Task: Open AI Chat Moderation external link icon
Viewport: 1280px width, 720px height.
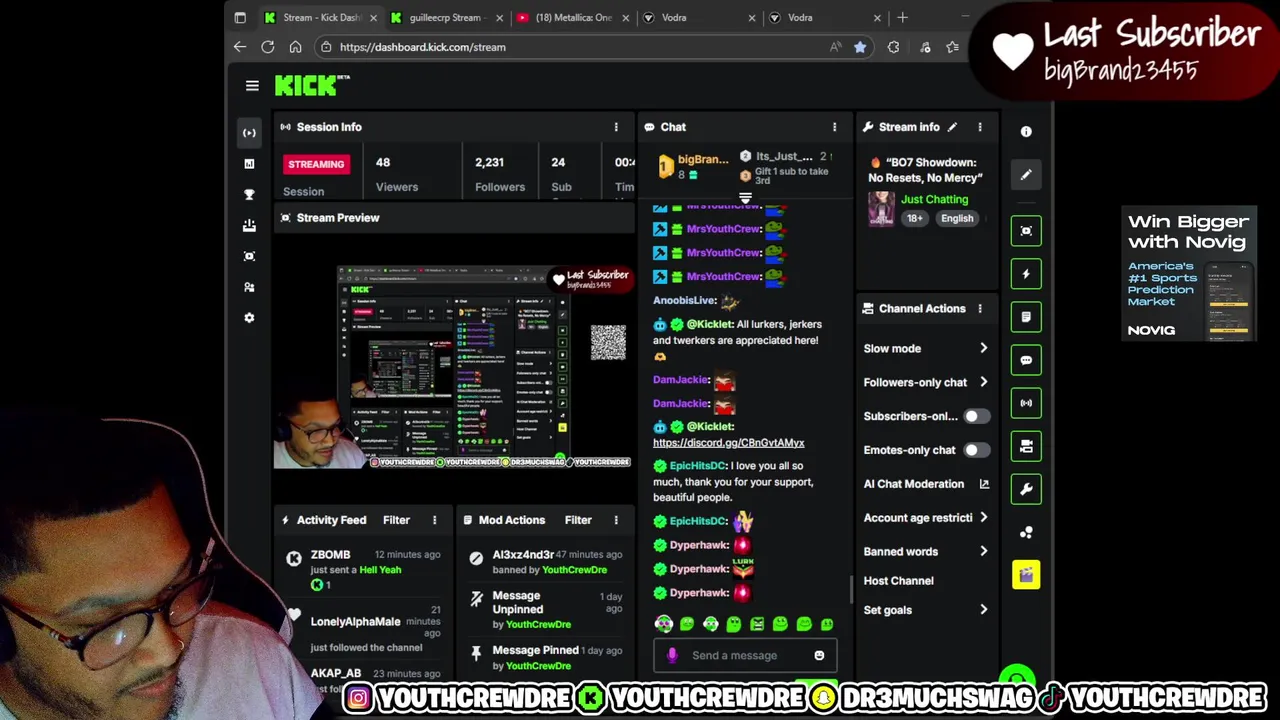Action: click(x=984, y=484)
